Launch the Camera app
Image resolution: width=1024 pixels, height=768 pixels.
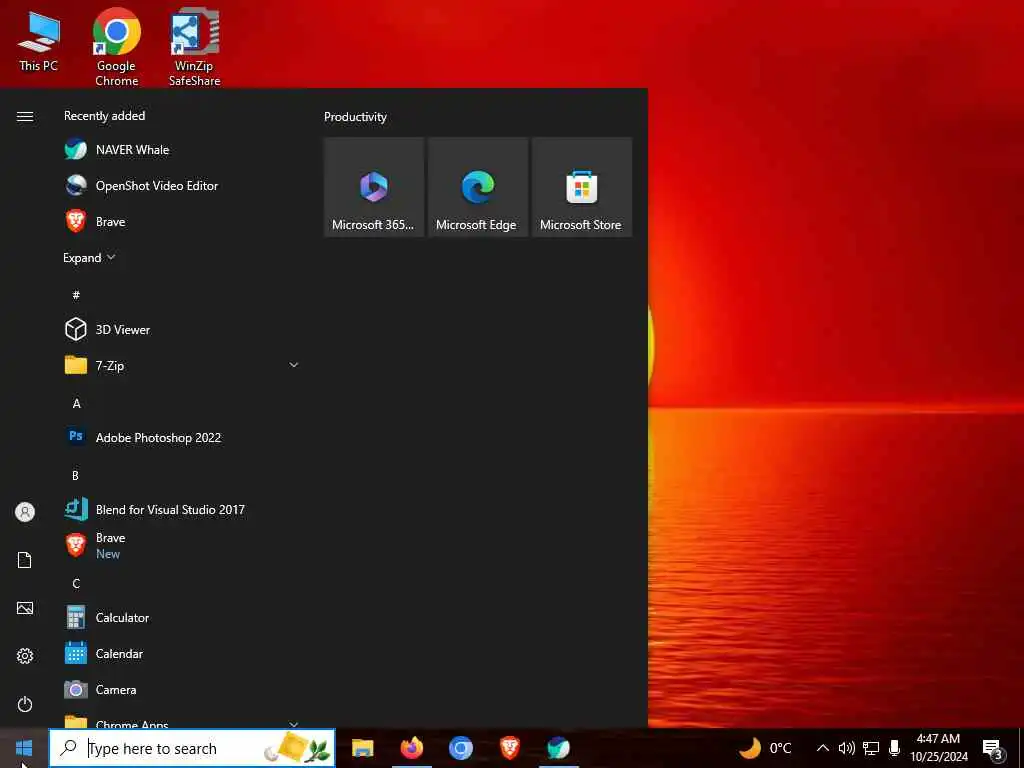pos(181,689)
